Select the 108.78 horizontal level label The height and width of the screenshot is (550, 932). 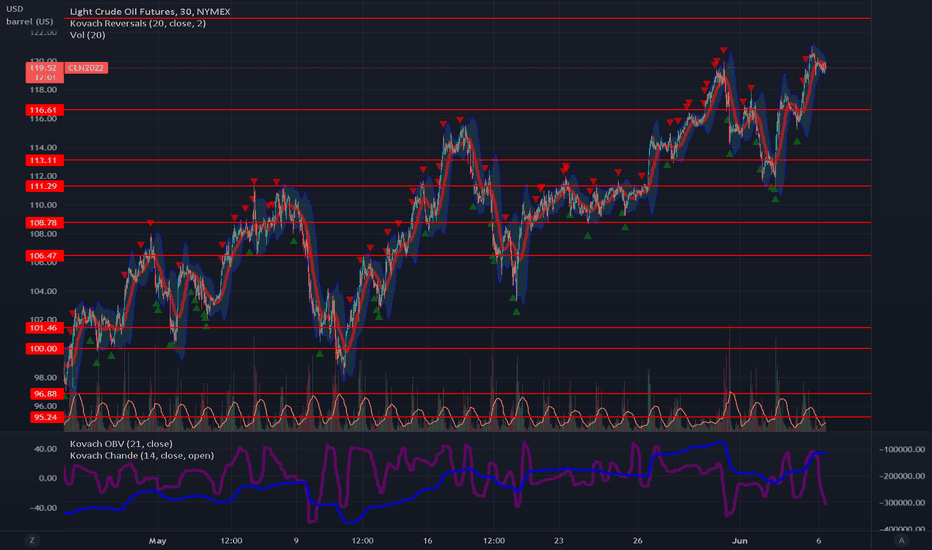(x=45, y=223)
